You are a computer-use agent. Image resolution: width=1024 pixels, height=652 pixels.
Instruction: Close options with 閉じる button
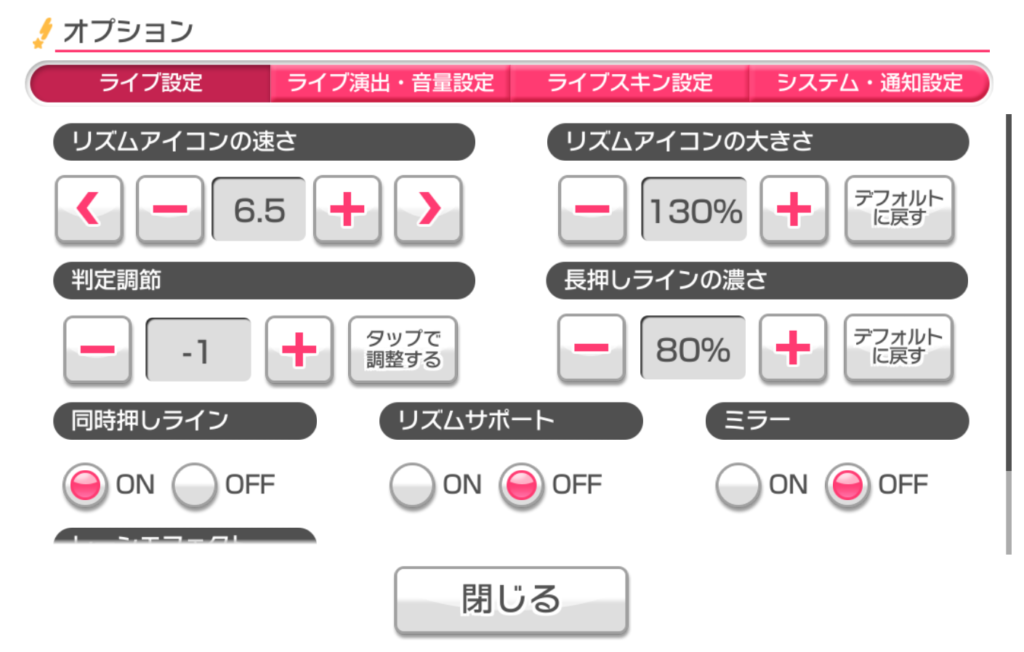tap(511, 600)
